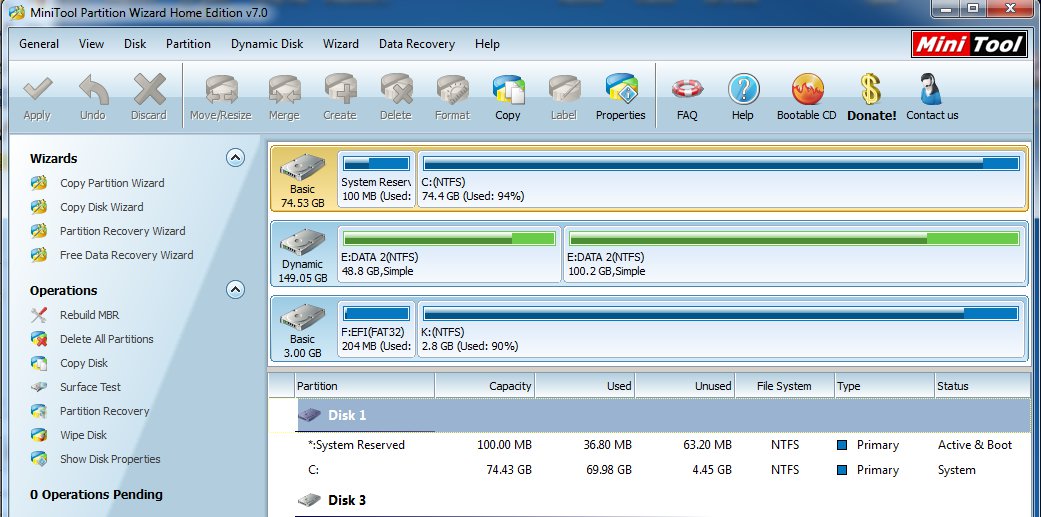
Task: Open the Help menu
Action: tap(487, 44)
